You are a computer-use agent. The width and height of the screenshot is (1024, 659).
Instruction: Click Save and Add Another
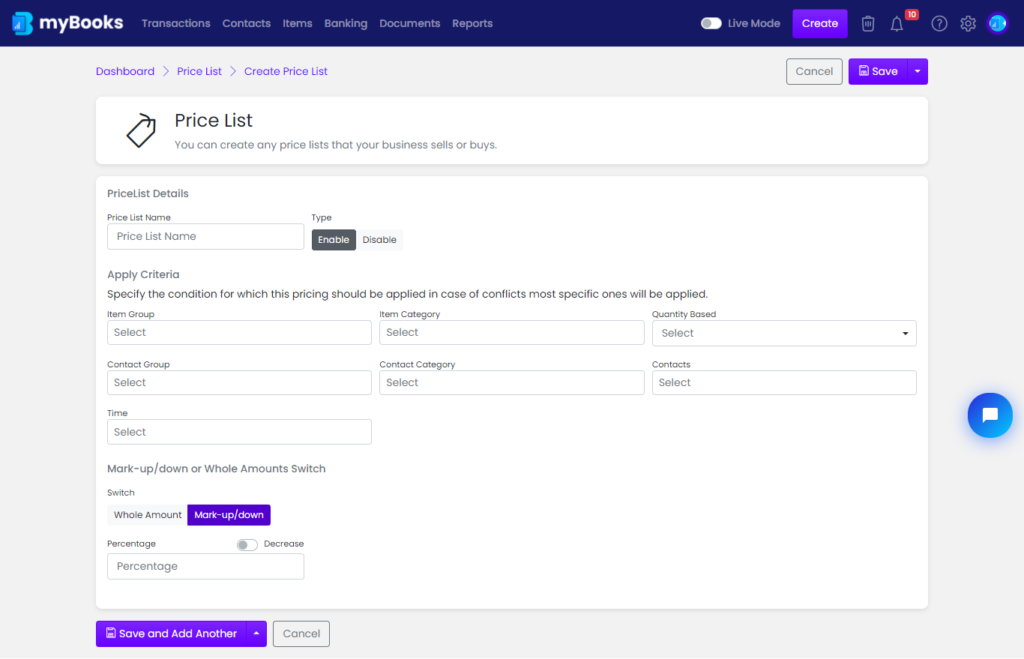(171, 634)
